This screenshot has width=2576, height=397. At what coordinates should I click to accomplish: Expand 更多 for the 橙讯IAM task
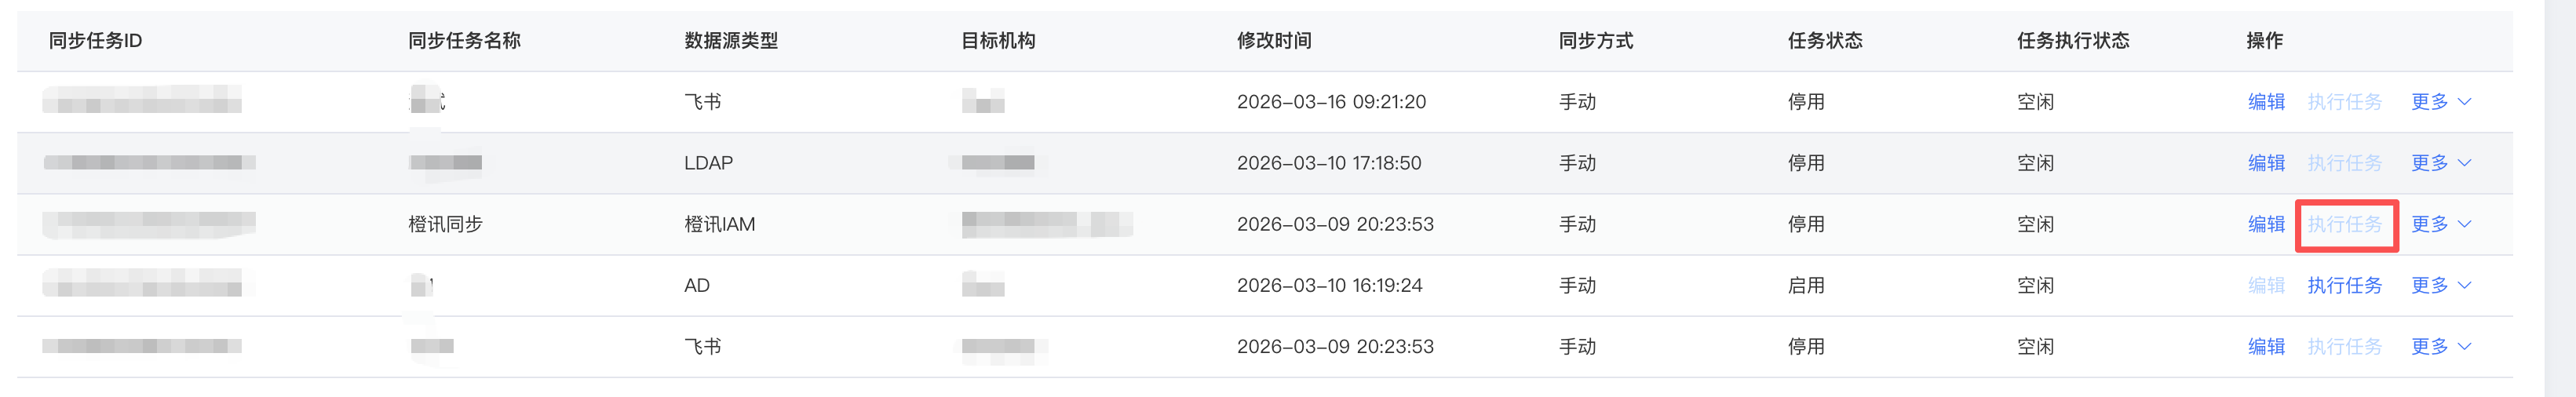point(2440,224)
